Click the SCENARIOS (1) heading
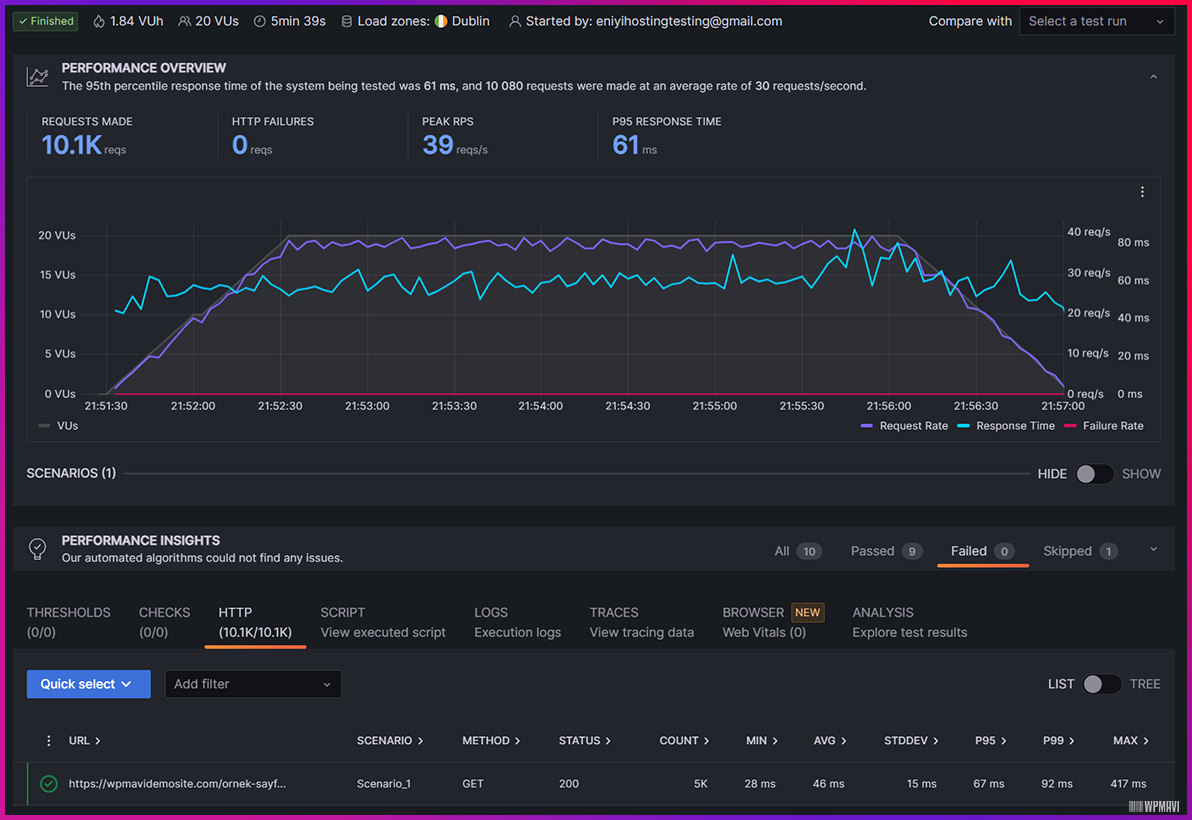 click(x=71, y=473)
